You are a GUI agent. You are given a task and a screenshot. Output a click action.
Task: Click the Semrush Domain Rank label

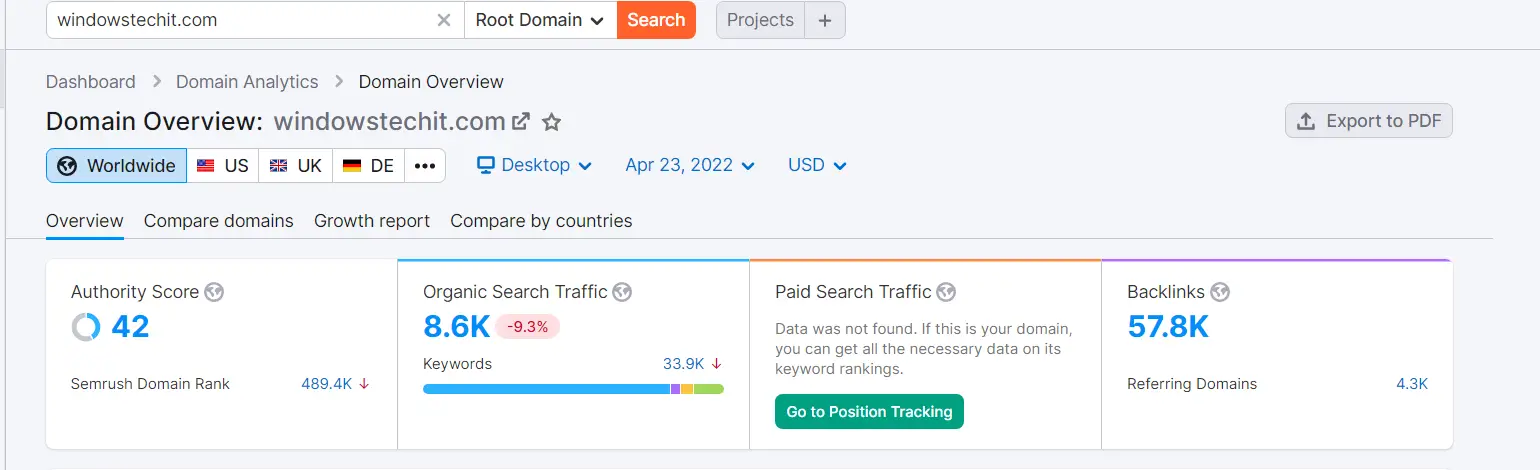tap(150, 384)
